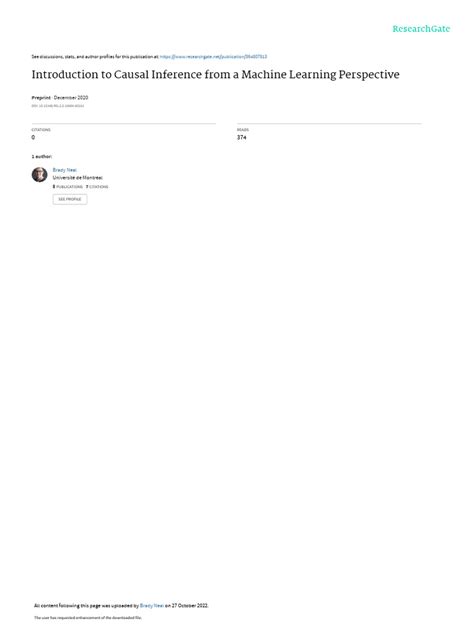
Task: Click the CITATIONS count of 0
Action: (x=33, y=137)
